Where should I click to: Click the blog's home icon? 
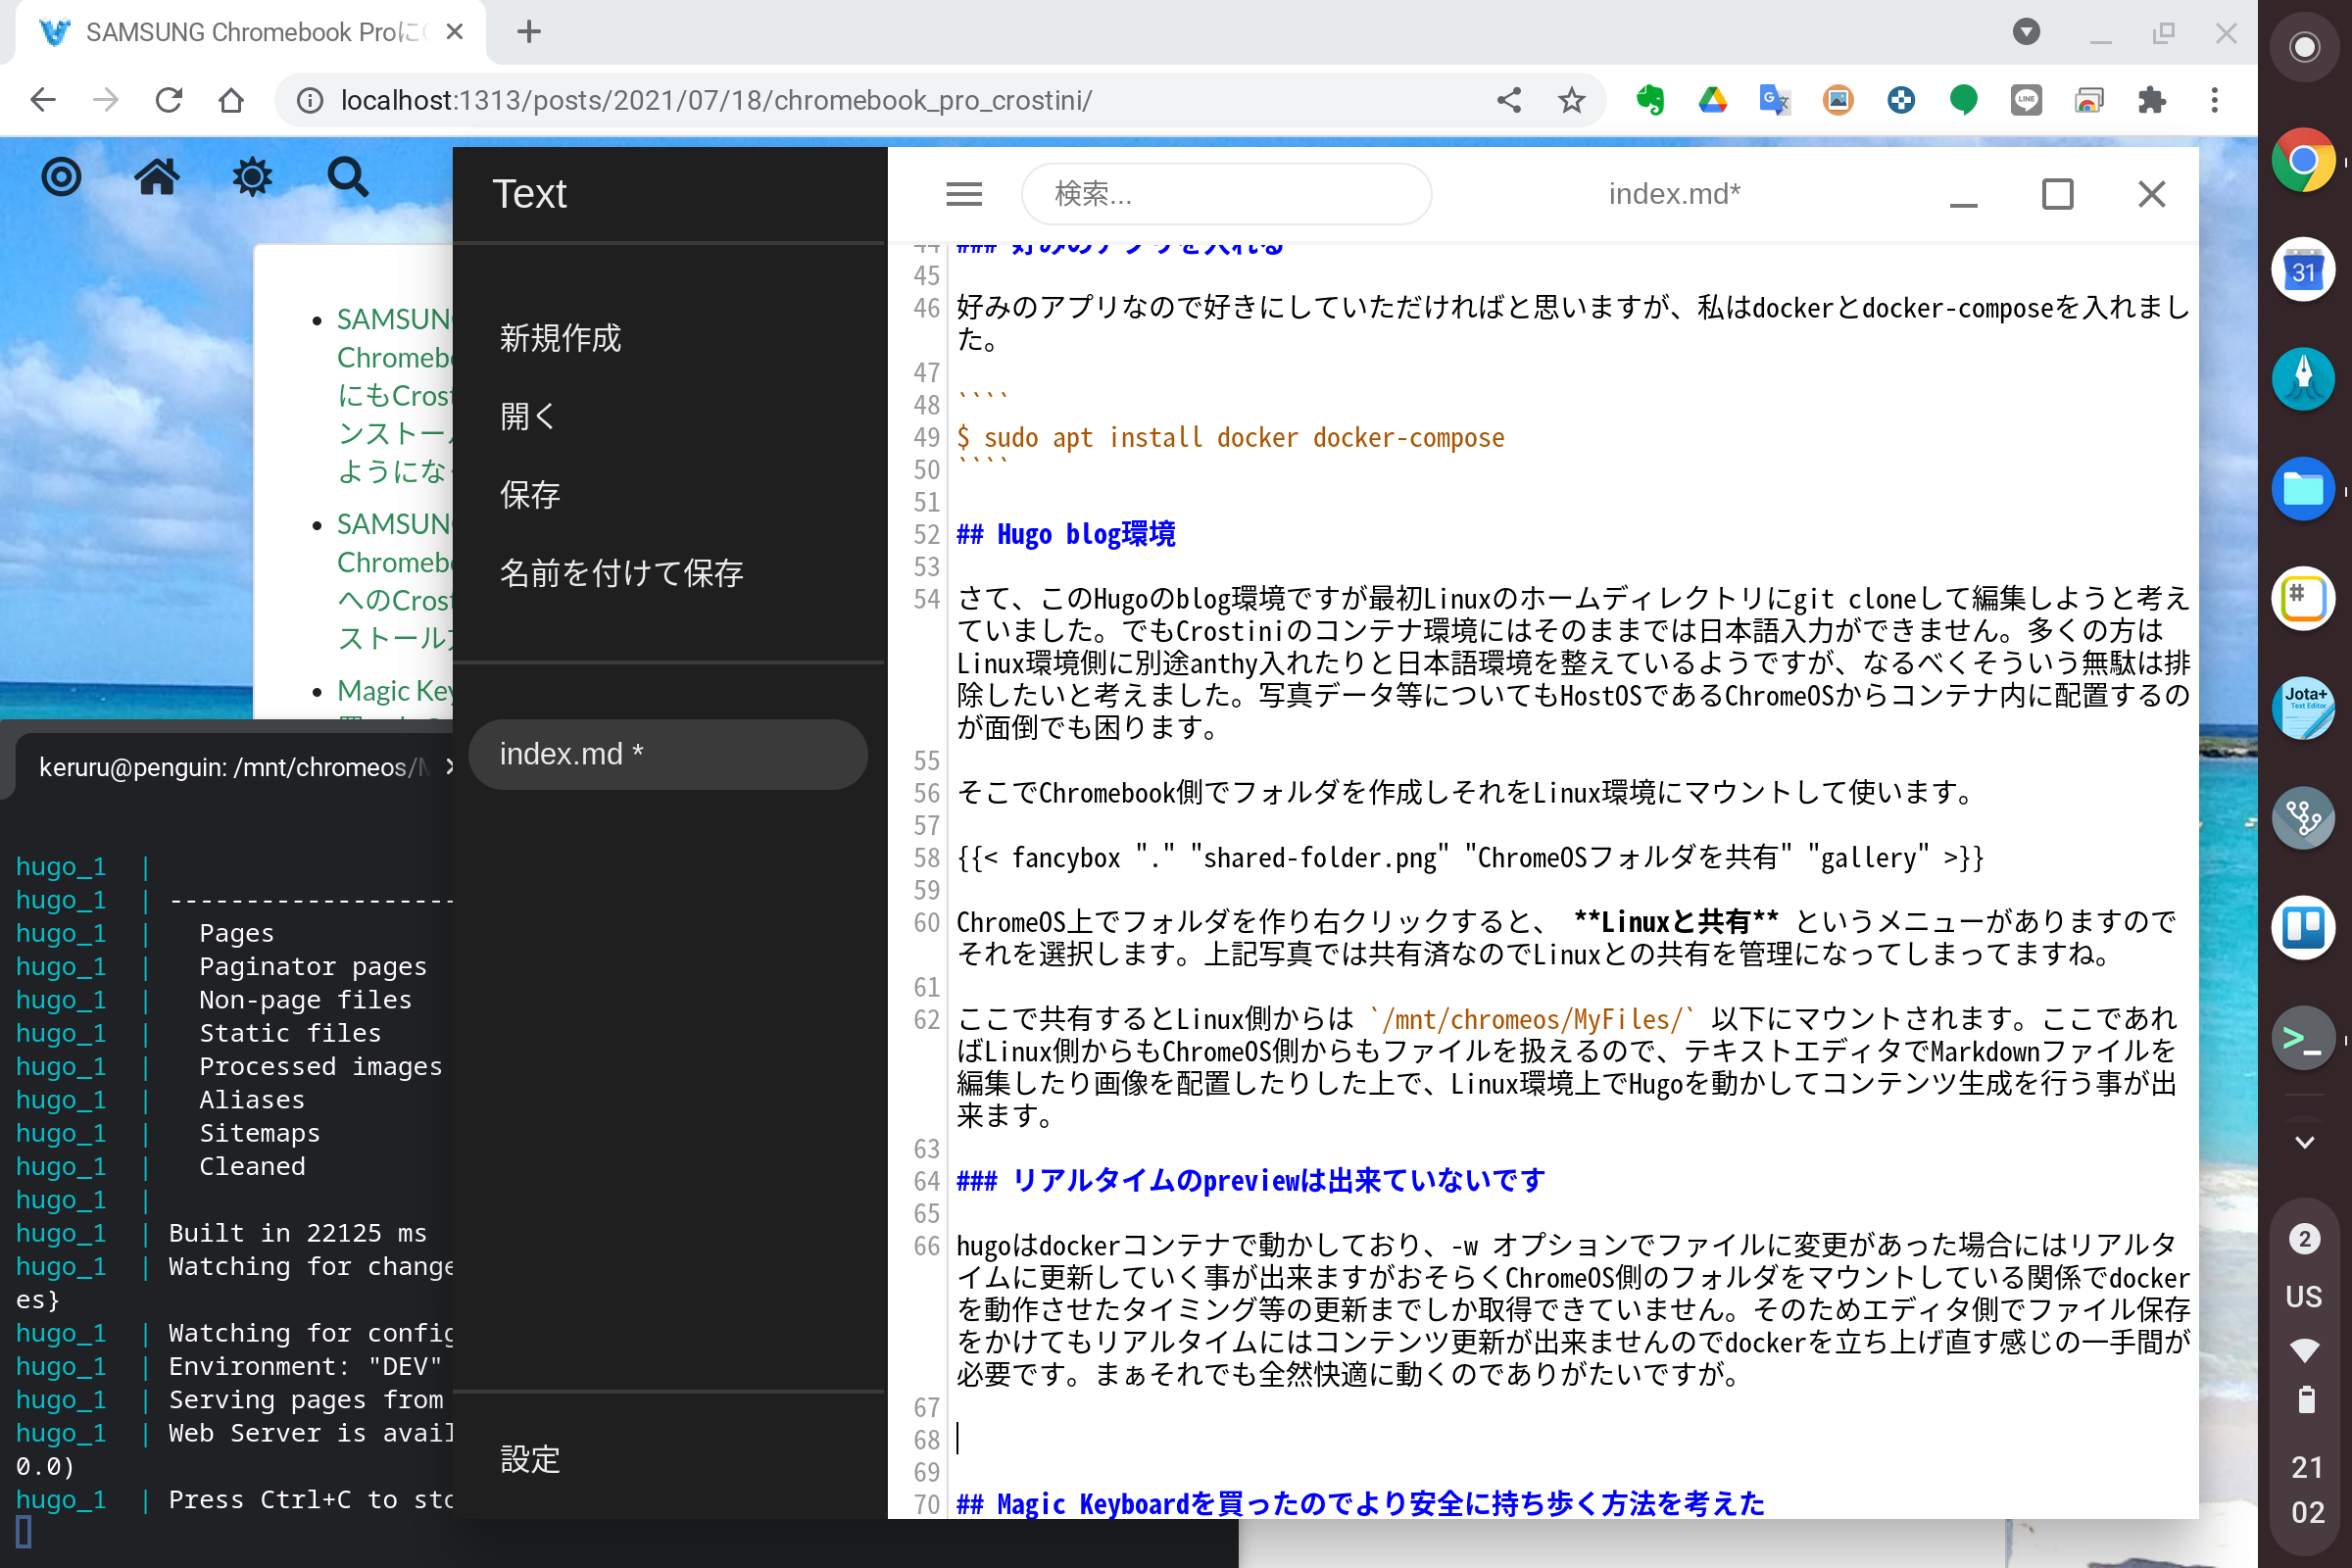click(x=157, y=178)
